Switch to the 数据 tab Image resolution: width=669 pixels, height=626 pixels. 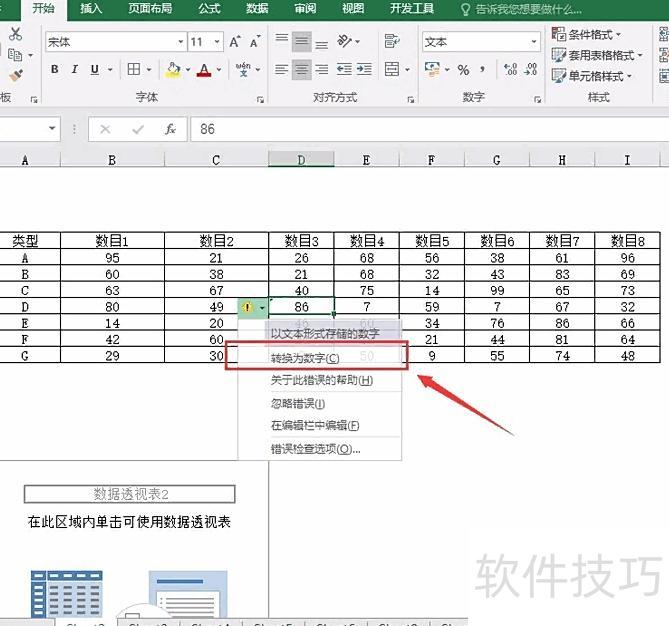coord(257,9)
